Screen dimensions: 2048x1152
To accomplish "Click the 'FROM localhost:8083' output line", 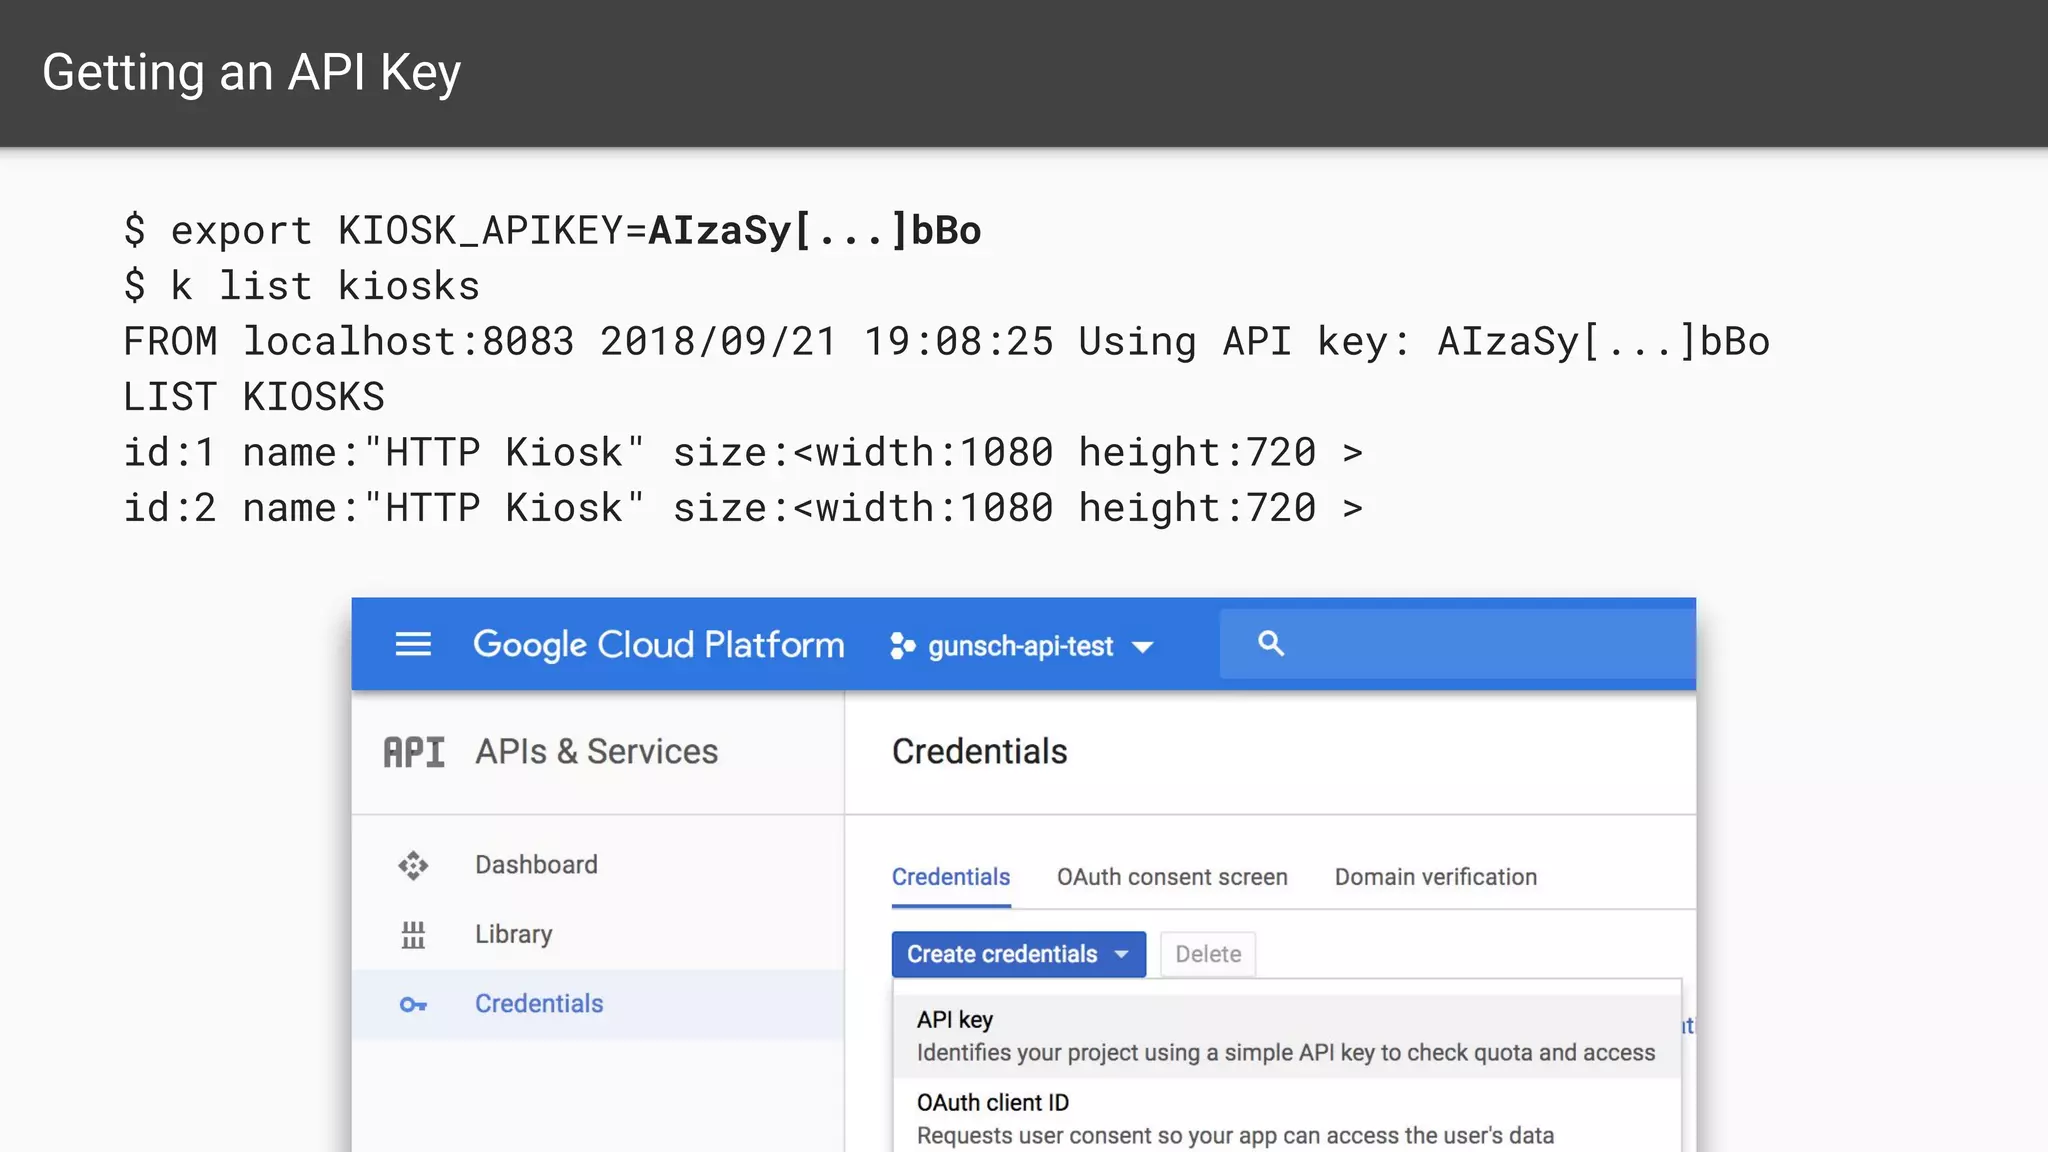I will click(x=946, y=342).
